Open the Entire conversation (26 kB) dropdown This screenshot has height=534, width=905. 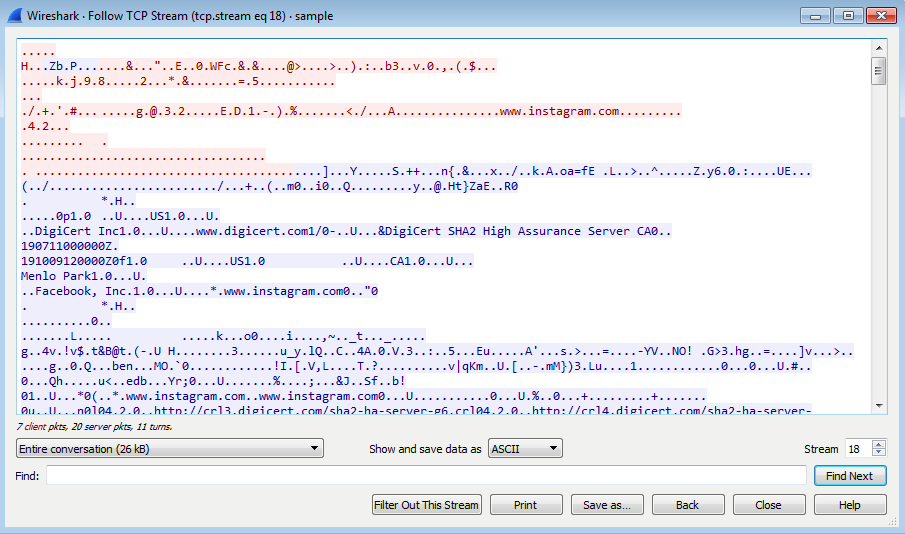(x=170, y=449)
